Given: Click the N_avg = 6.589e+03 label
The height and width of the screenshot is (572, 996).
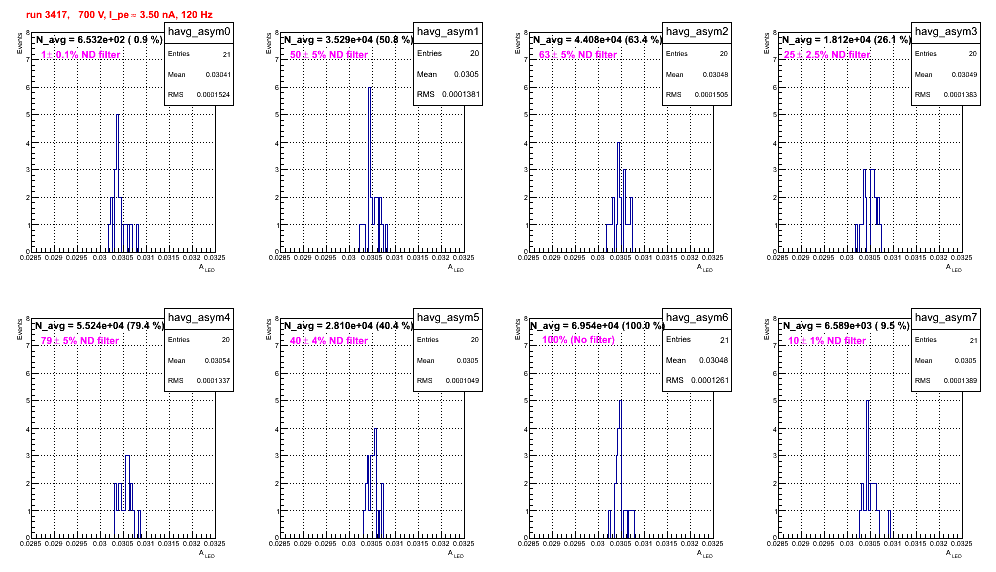Looking at the screenshot, I should click(x=846, y=326).
